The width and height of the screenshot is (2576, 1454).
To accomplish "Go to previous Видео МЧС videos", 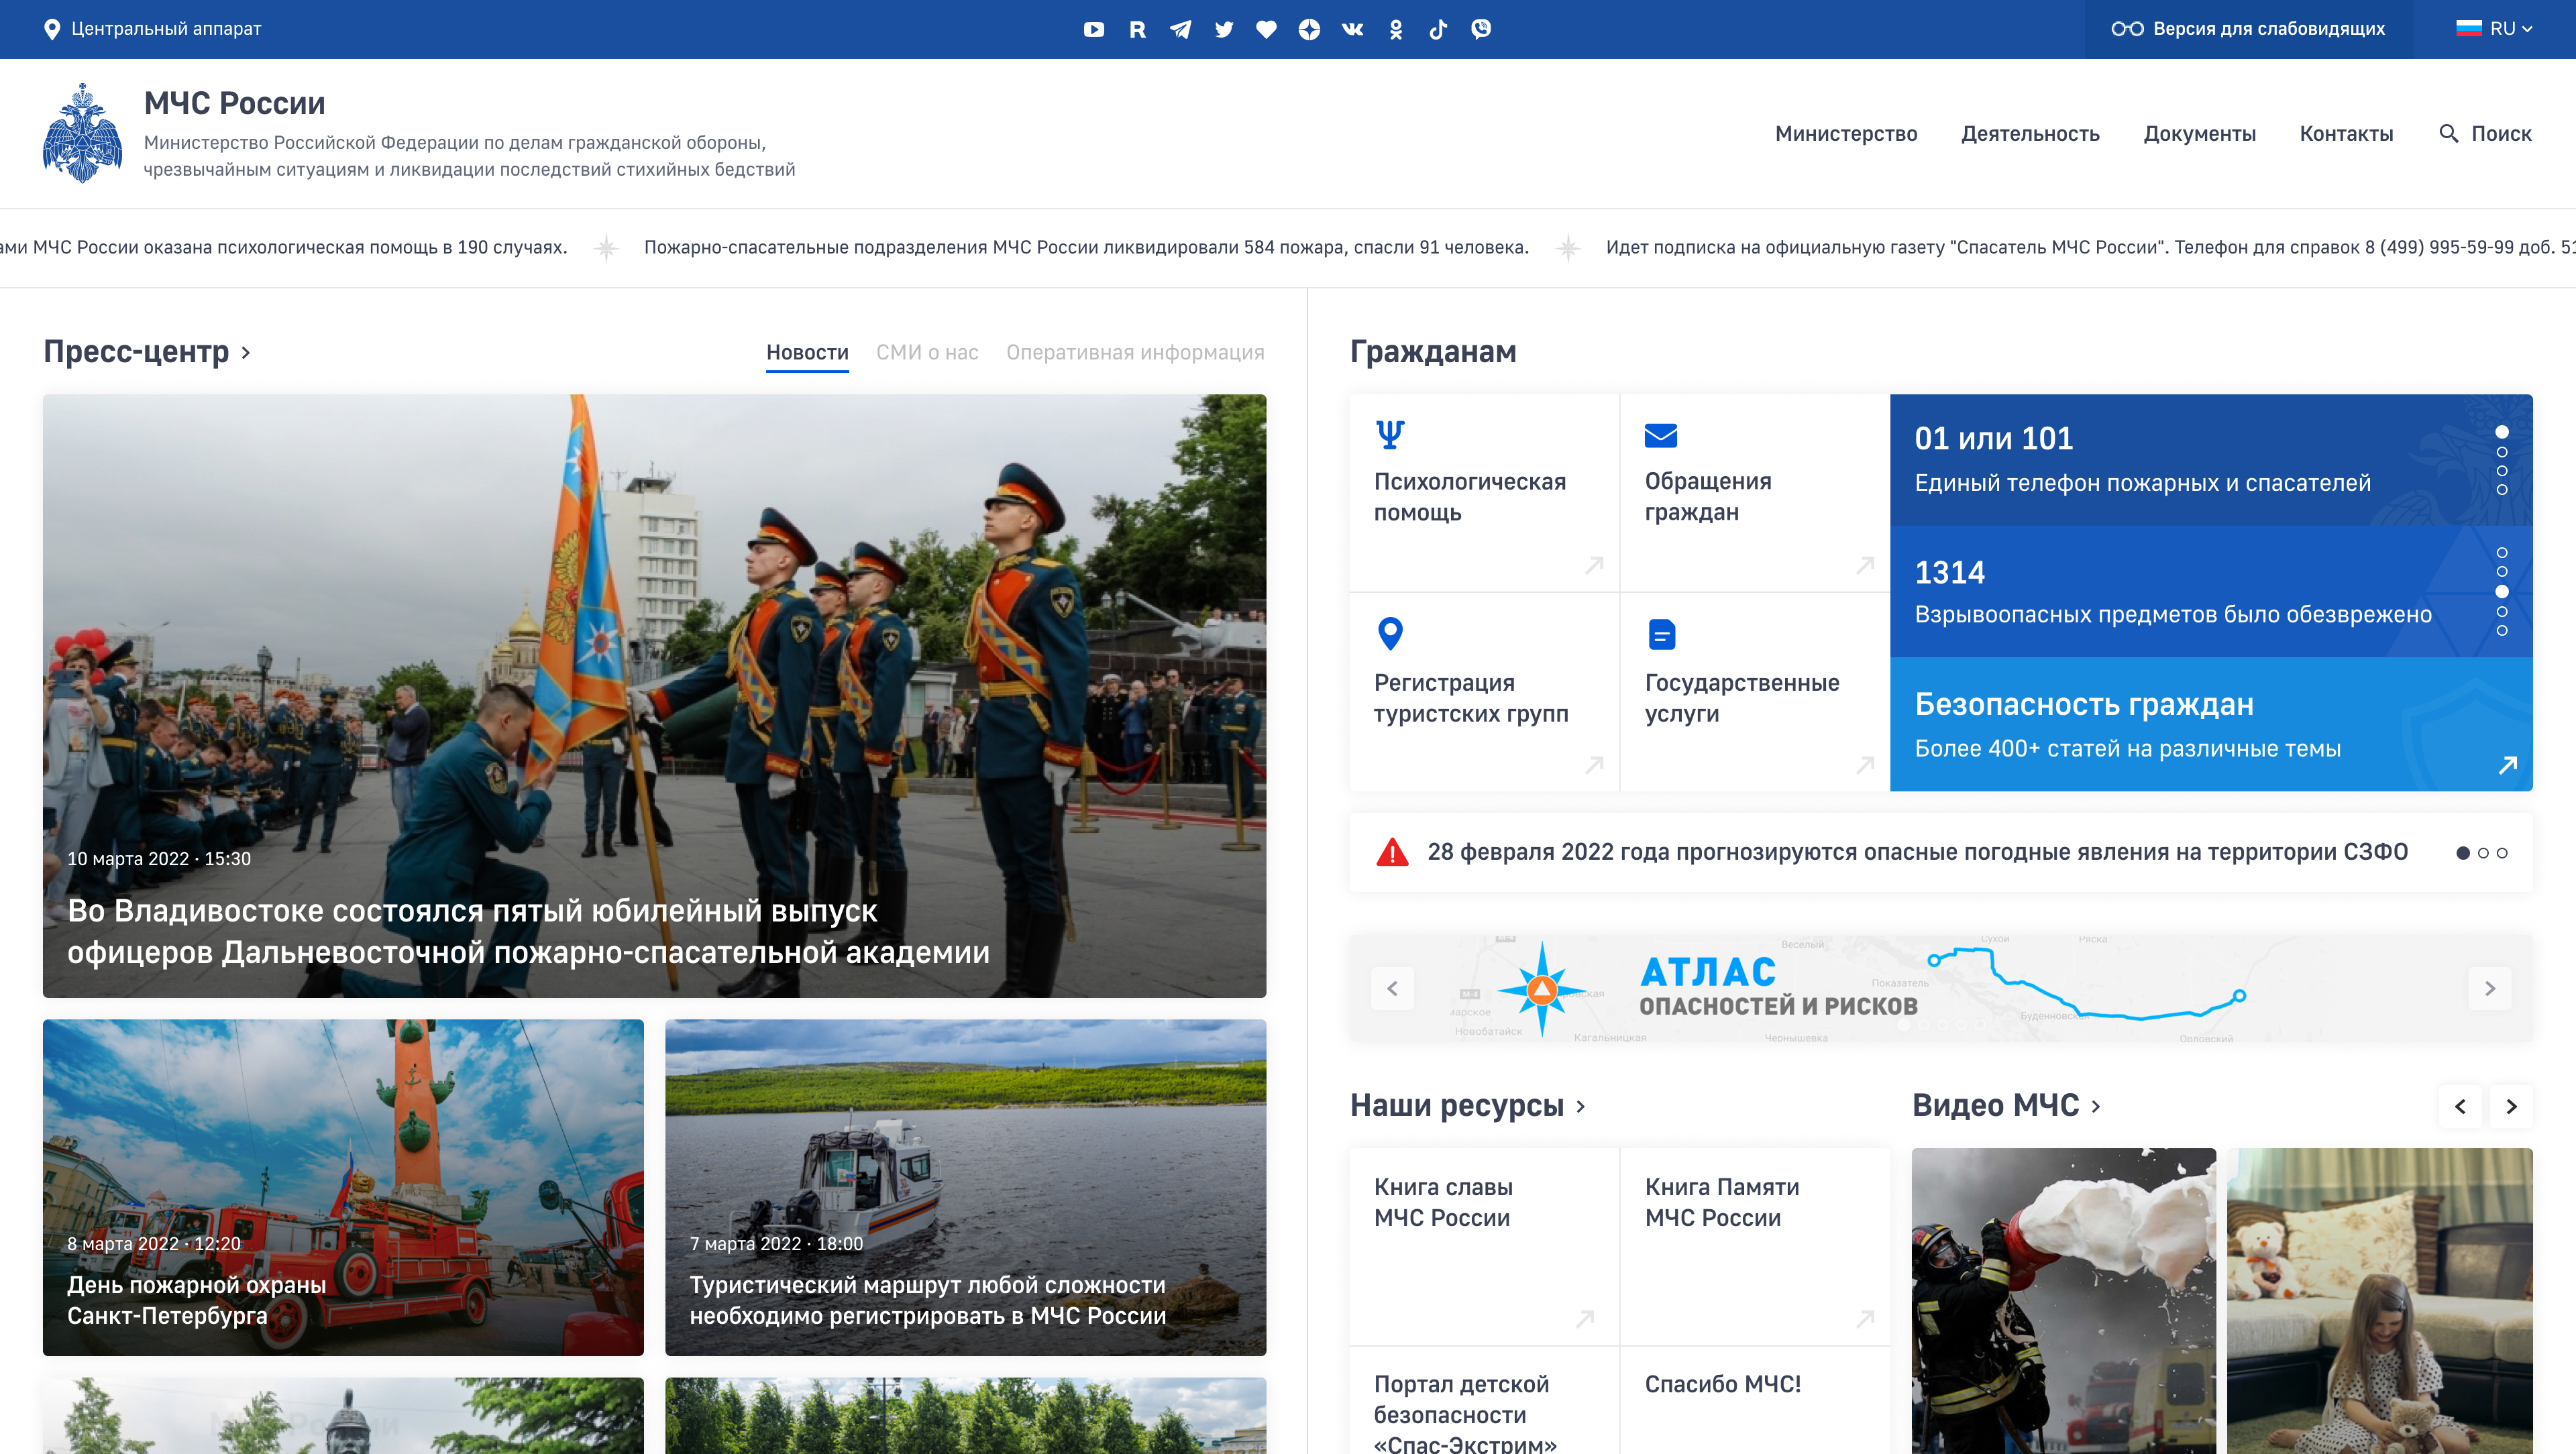I will pyautogui.click(x=2460, y=1106).
